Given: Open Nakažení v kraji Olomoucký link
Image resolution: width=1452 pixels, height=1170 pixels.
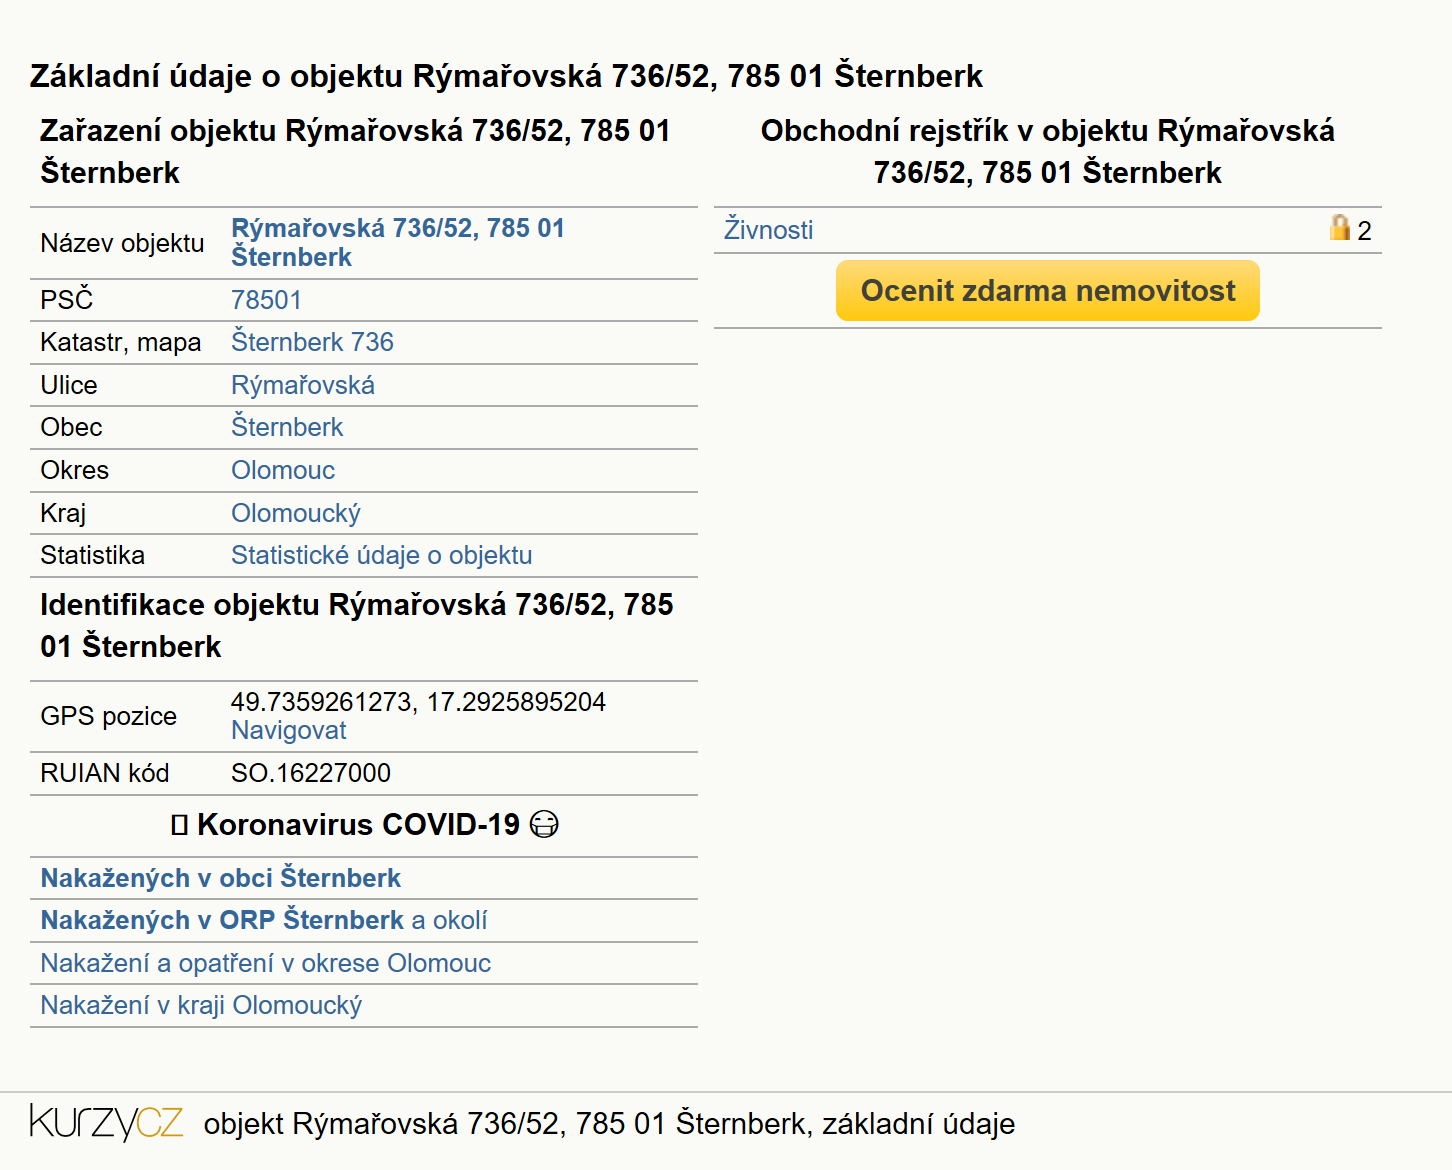Looking at the screenshot, I should click(x=201, y=1005).
